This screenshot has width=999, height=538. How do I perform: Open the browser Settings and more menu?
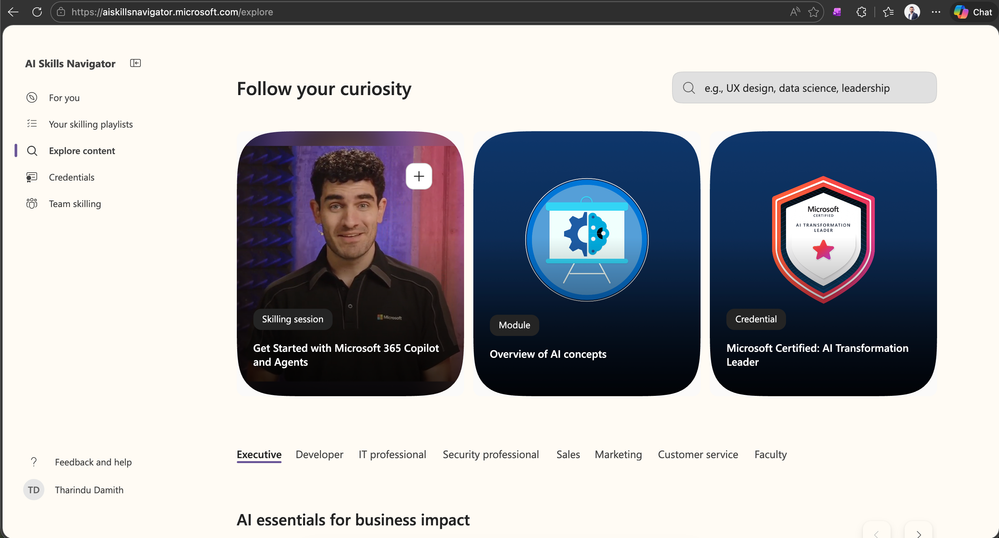936,12
